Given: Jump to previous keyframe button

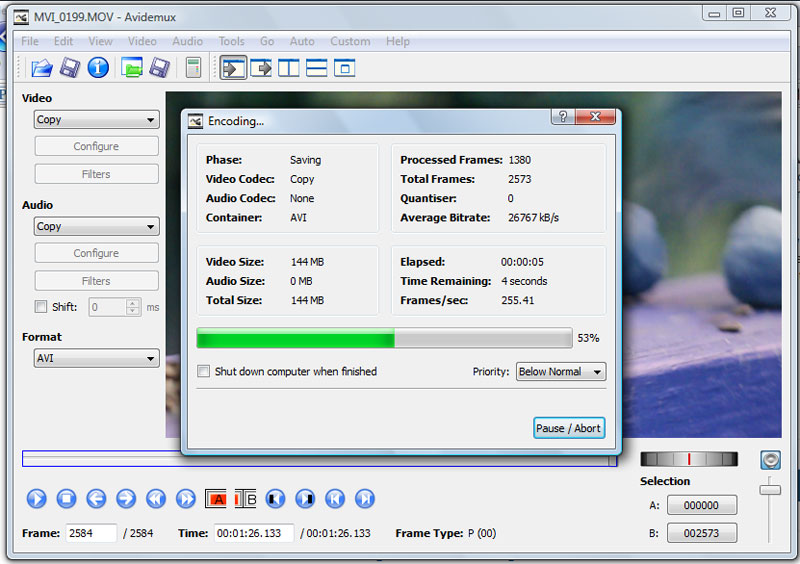Looking at the screenshot, I should pos(156,498).
